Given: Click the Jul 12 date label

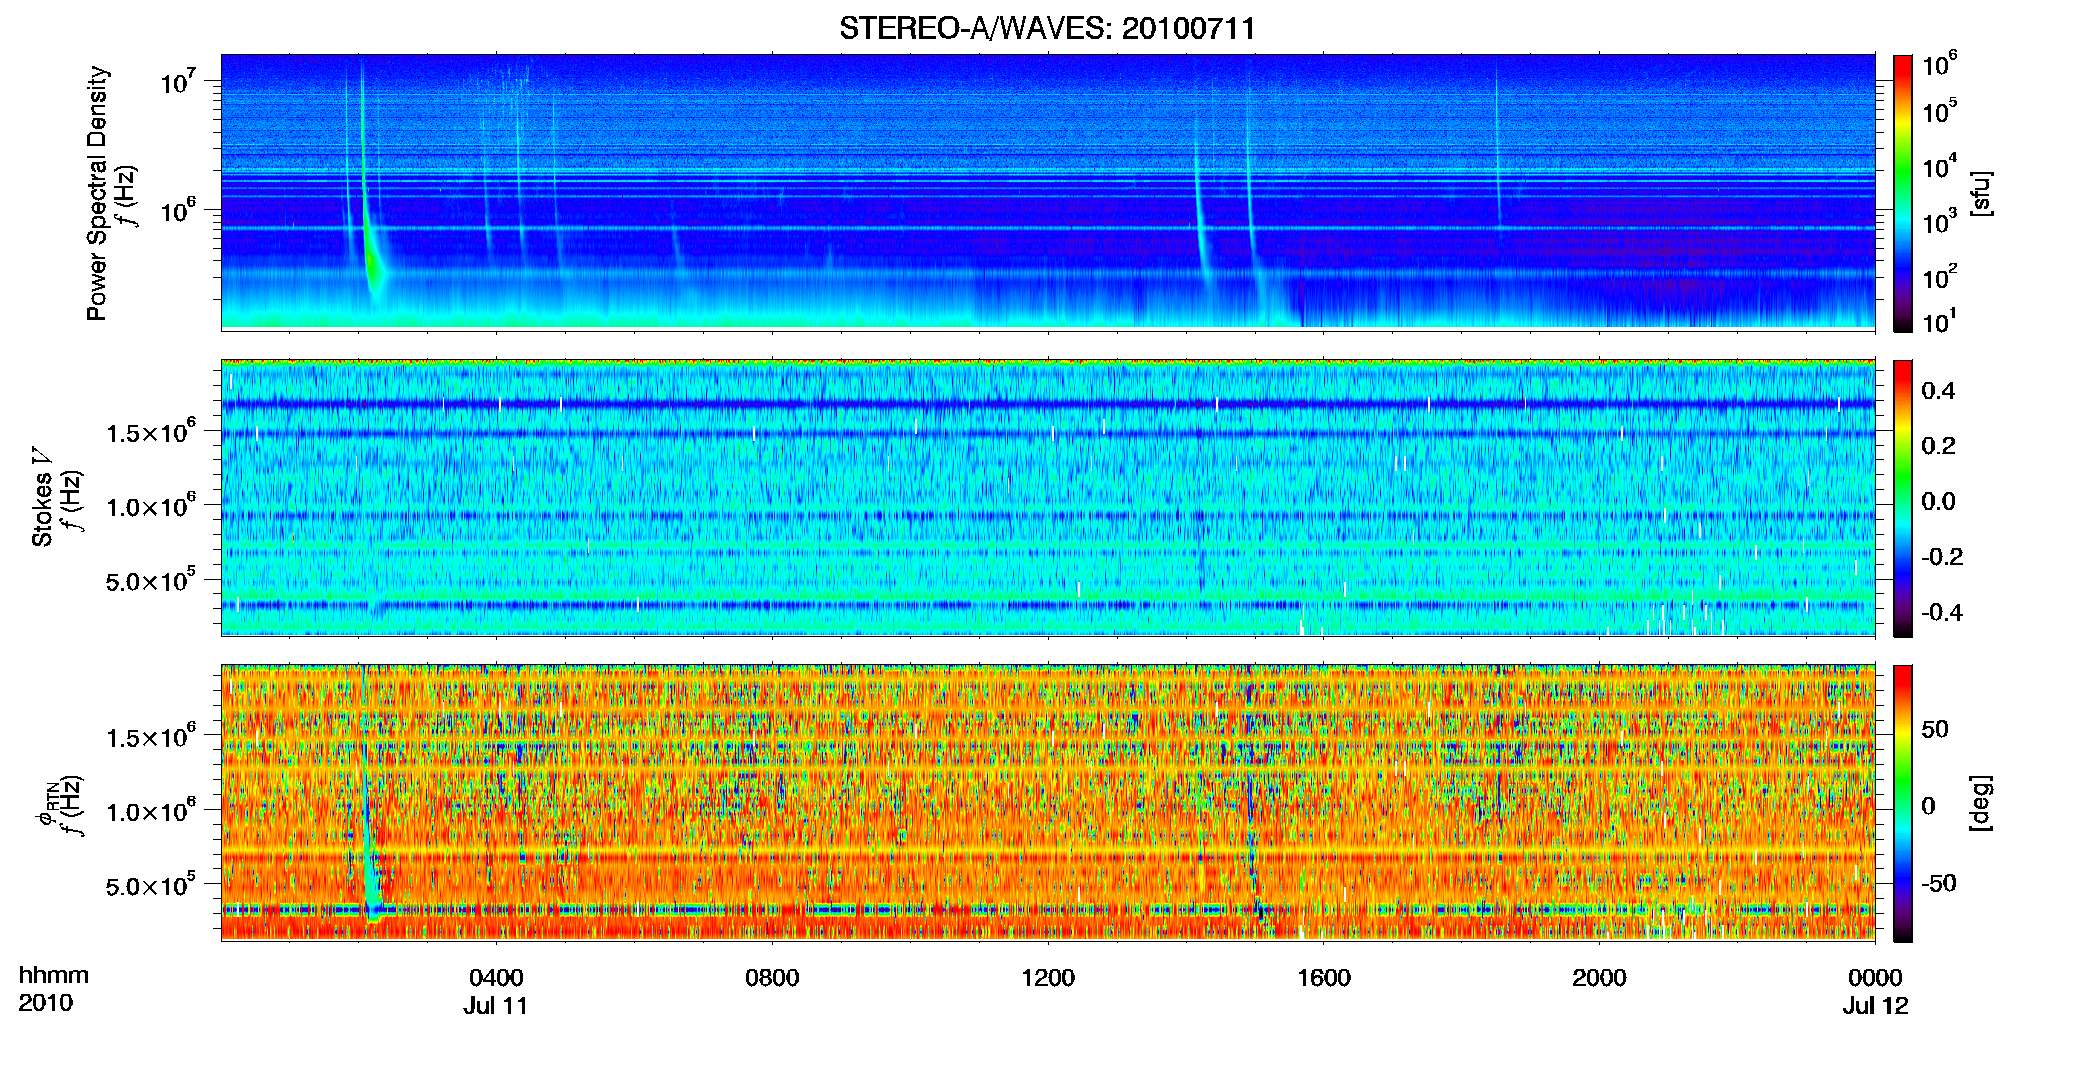Looking at the screenshot, I should [1875, 1005].
